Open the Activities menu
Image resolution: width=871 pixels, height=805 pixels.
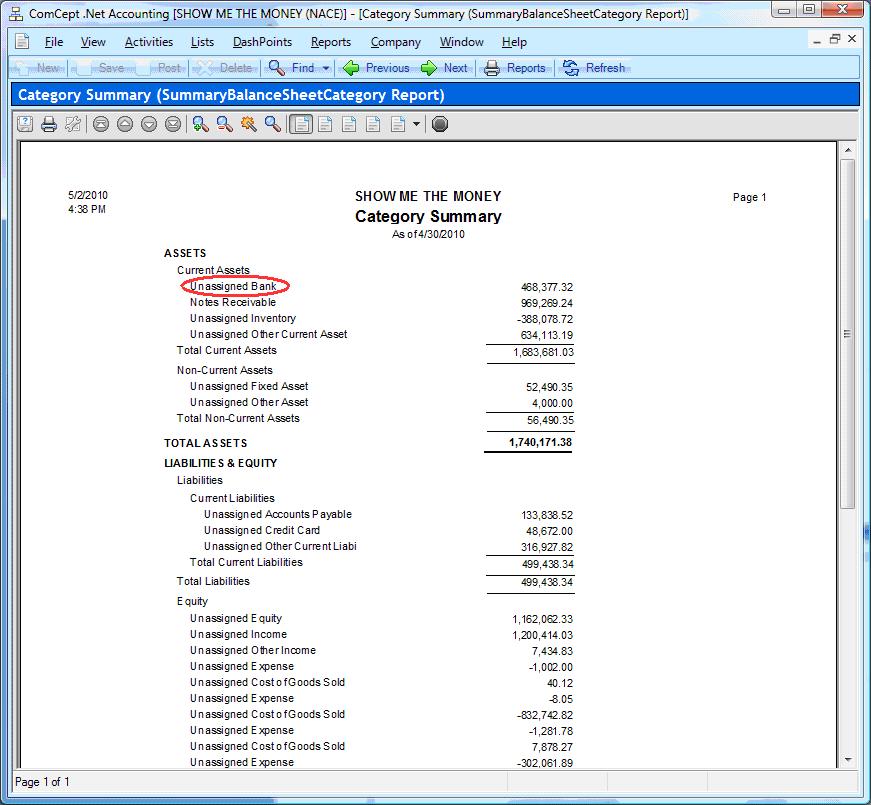coord(148,42)
